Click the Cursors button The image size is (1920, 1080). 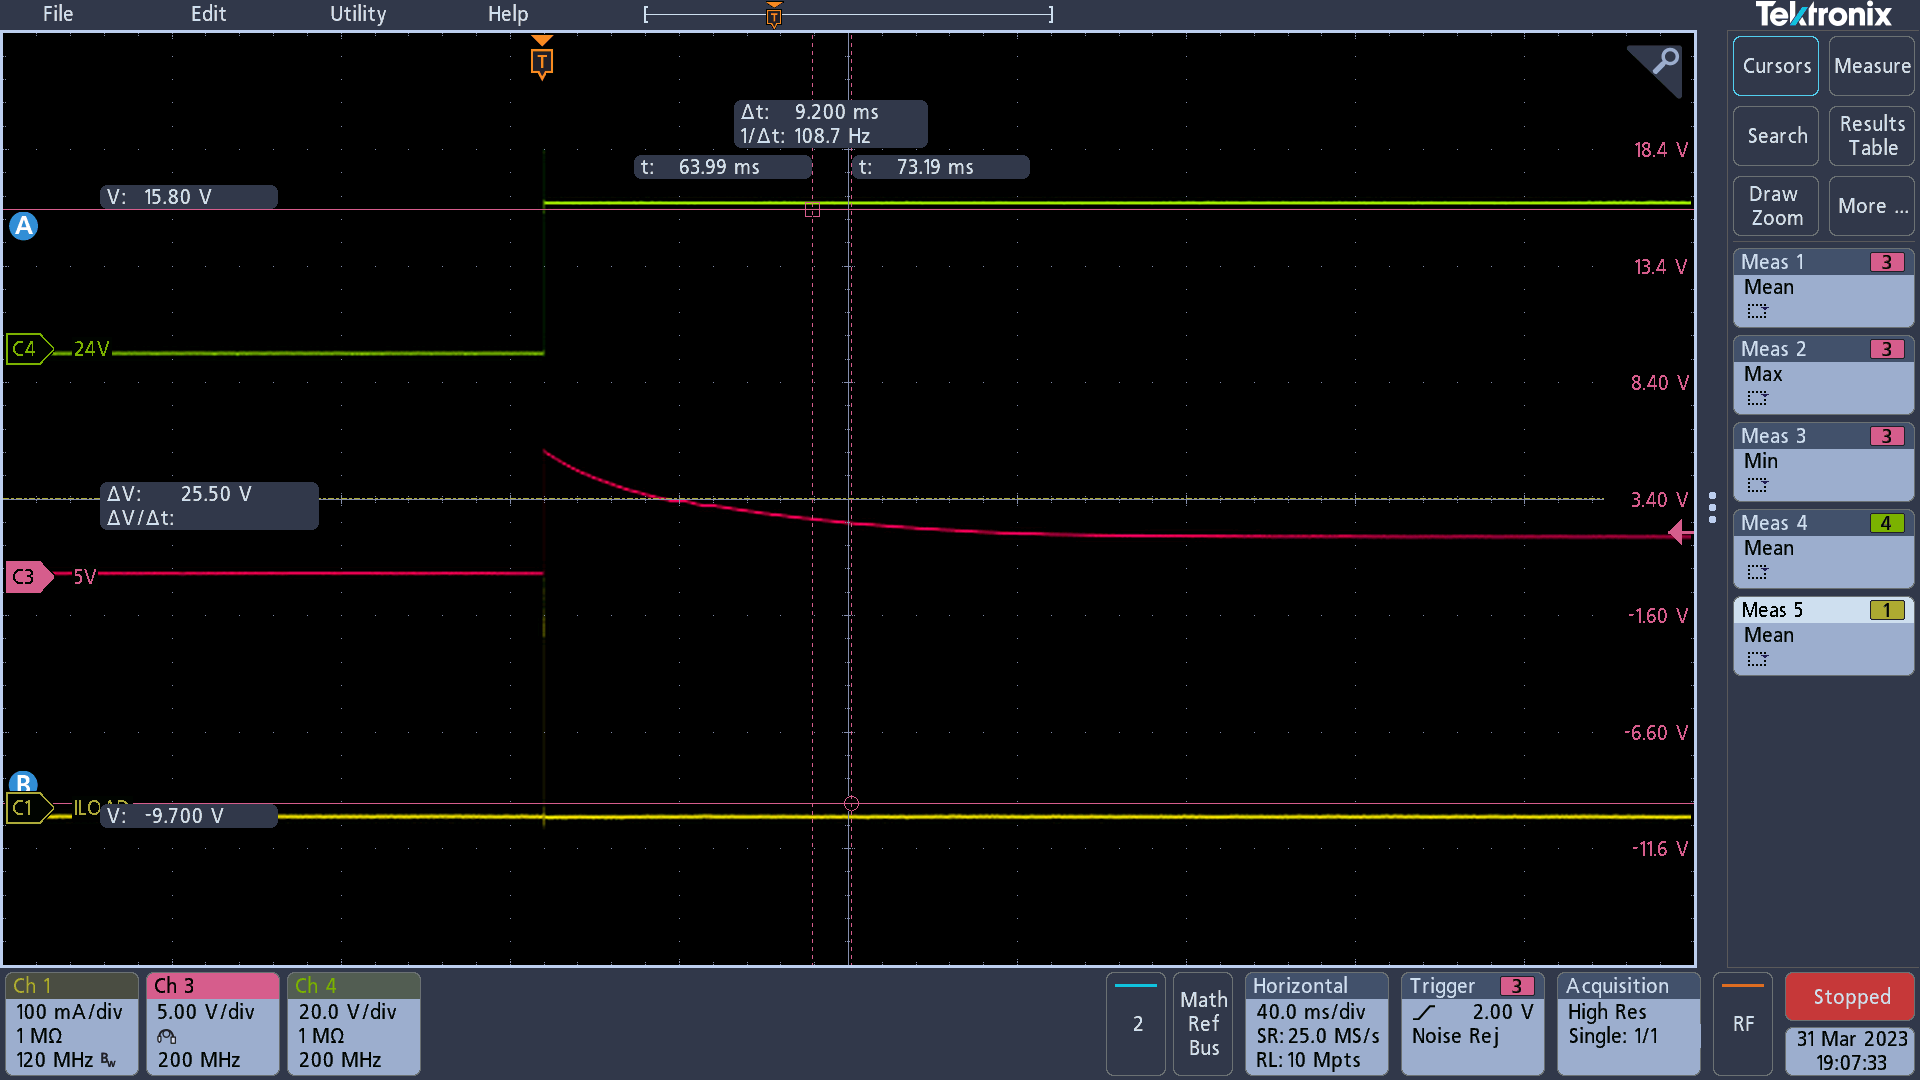point(1776,66)
